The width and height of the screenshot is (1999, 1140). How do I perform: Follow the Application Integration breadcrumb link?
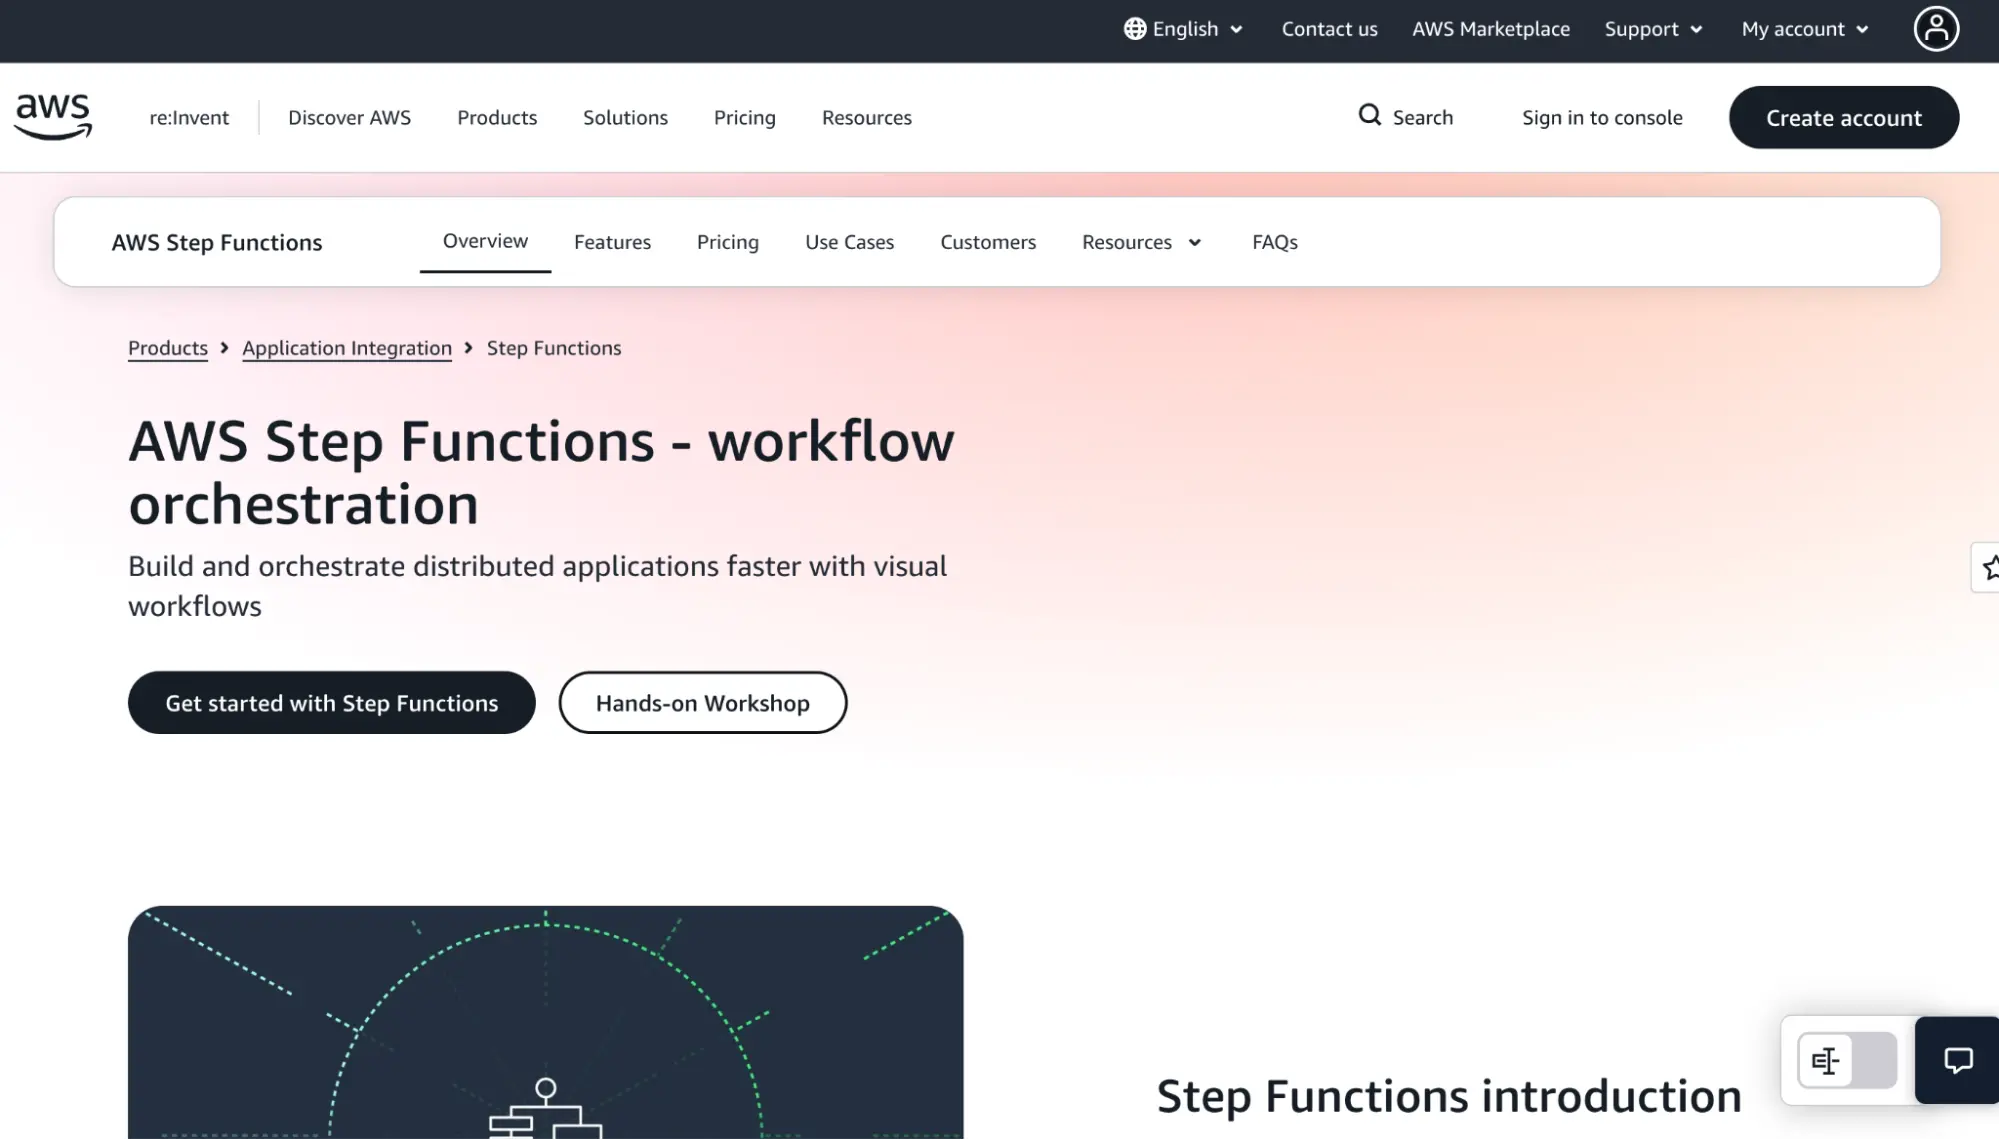tap(347, 348)
